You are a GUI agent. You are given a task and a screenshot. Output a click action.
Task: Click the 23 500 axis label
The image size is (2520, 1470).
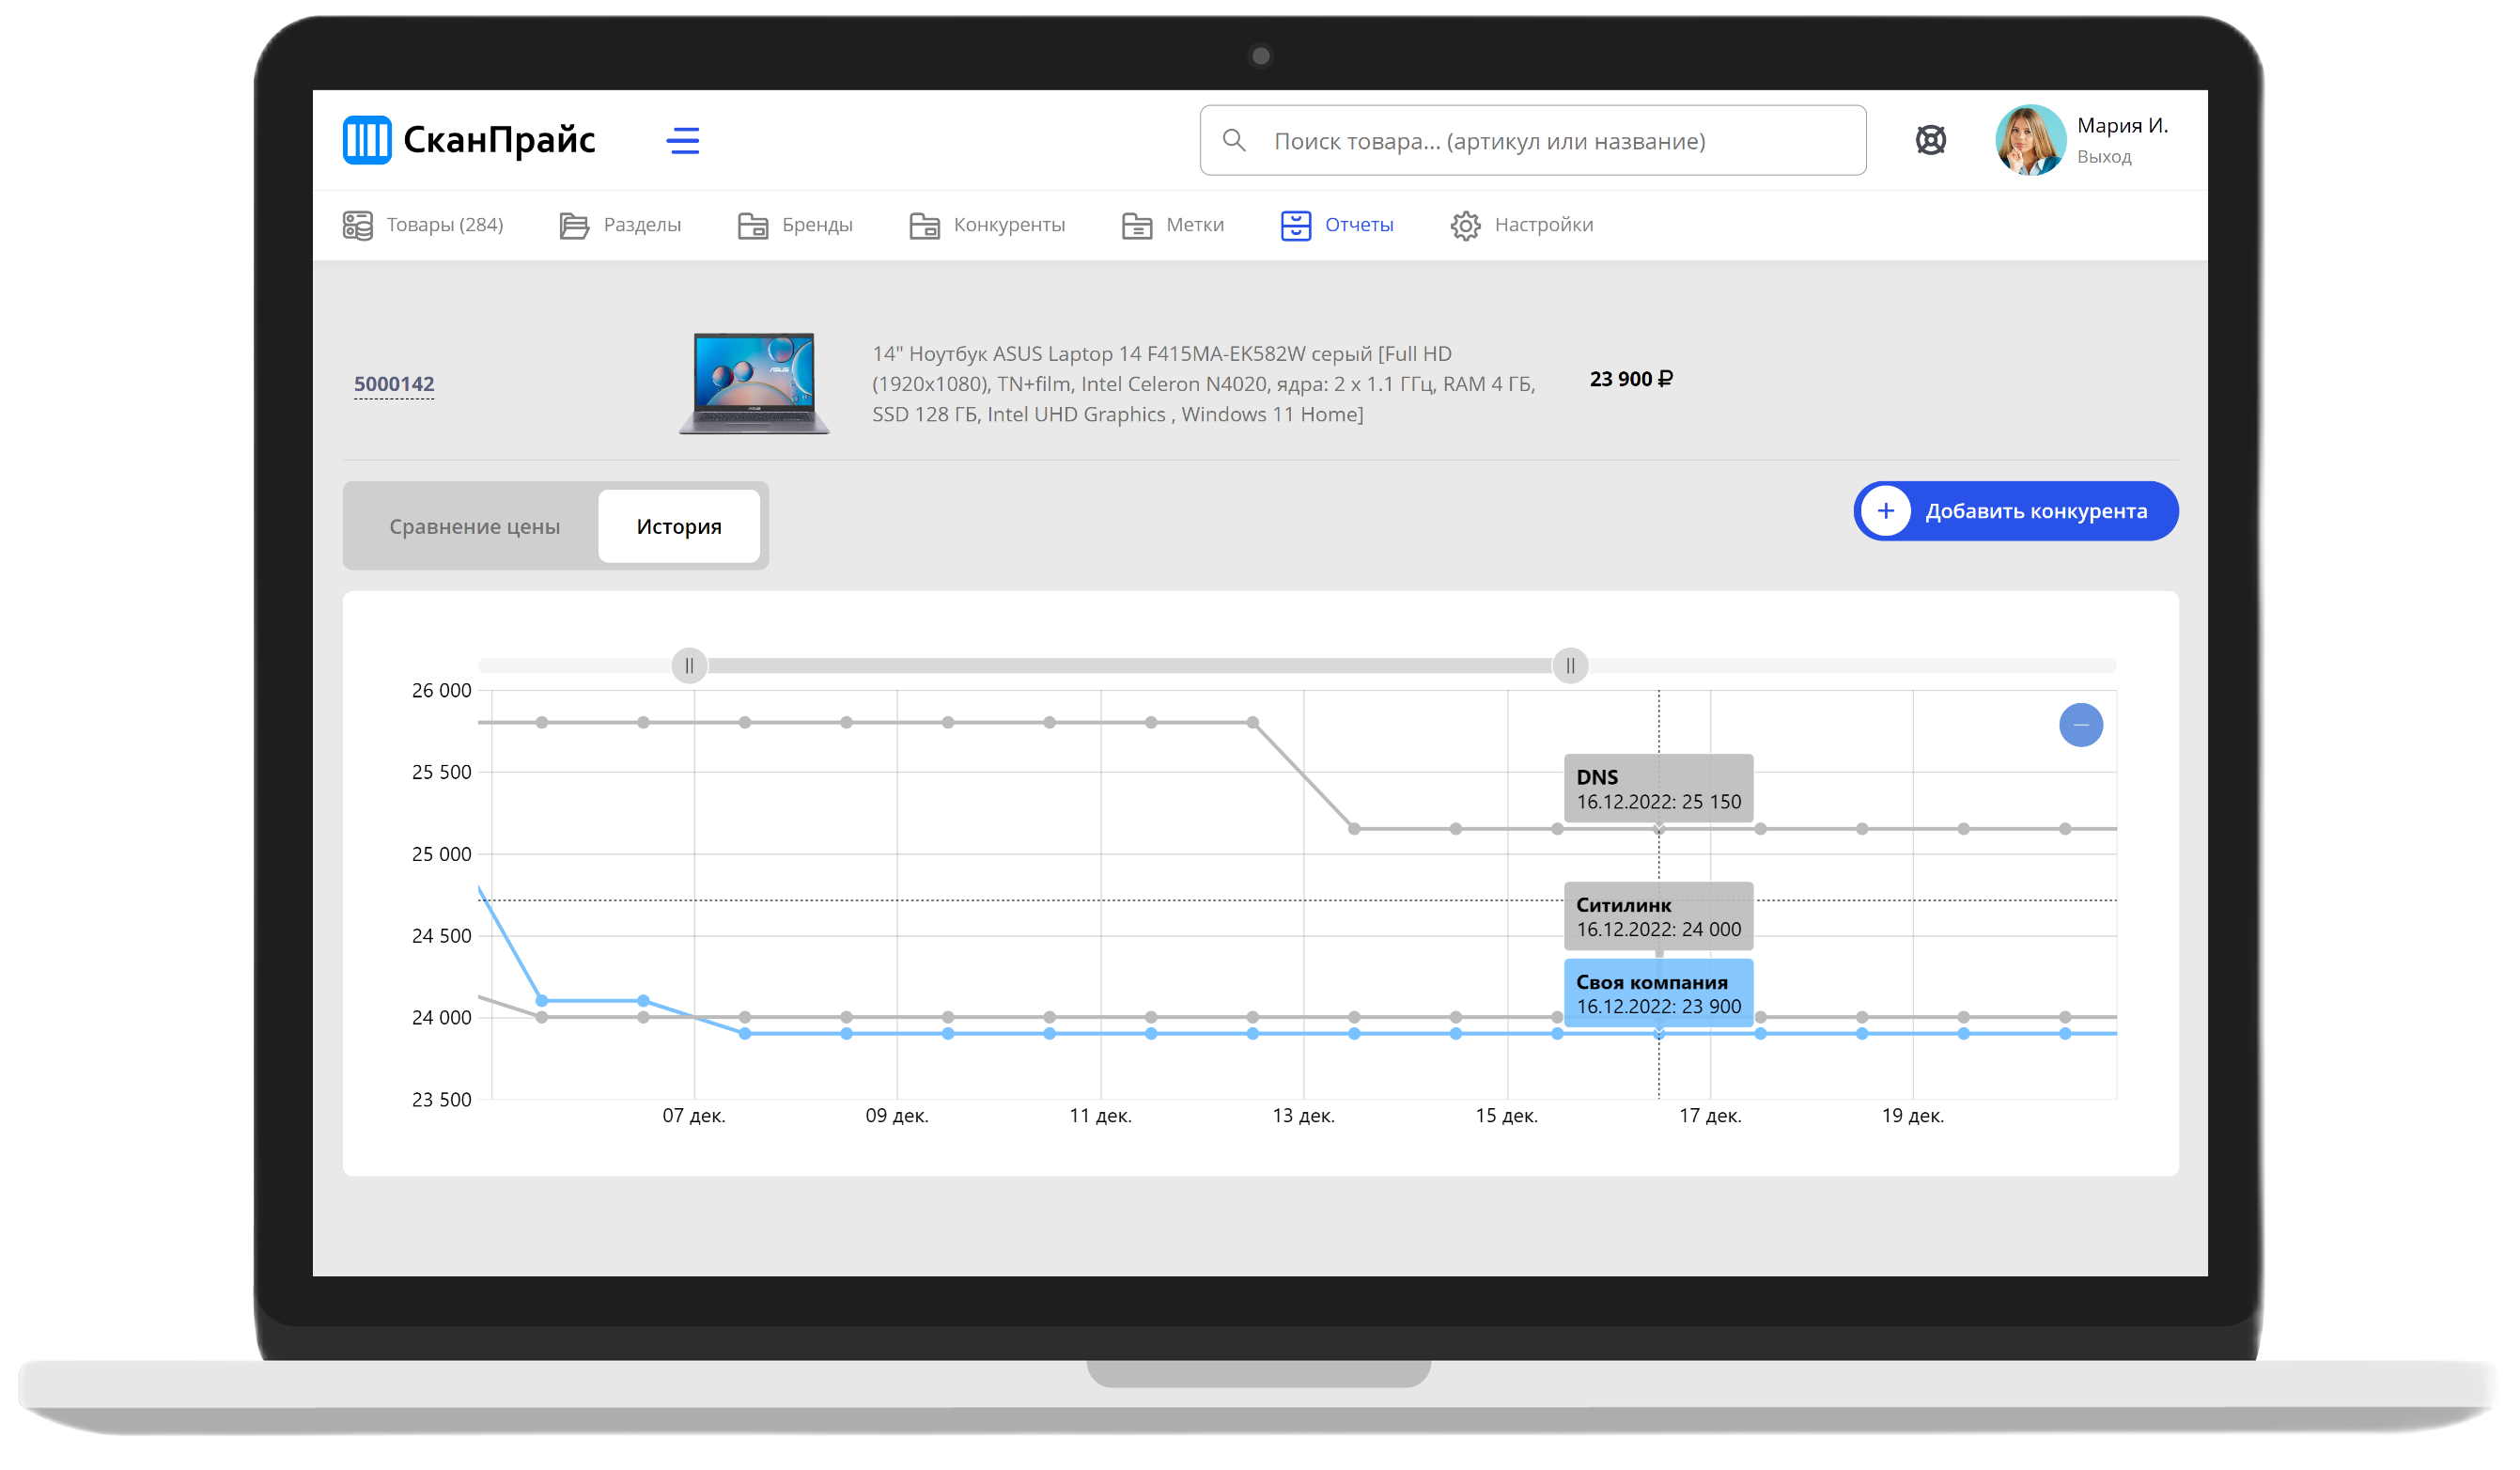(x=441, y=1100)
